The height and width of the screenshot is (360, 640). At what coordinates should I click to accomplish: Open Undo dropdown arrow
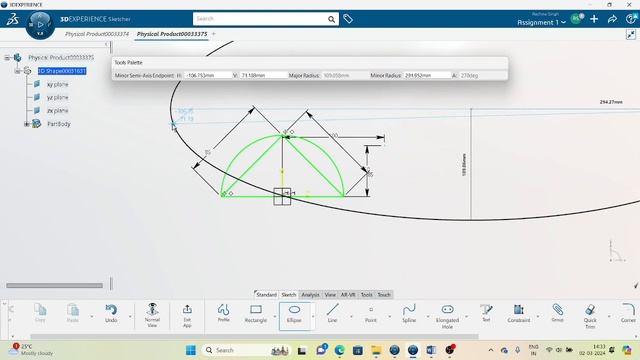coord(130,316)
